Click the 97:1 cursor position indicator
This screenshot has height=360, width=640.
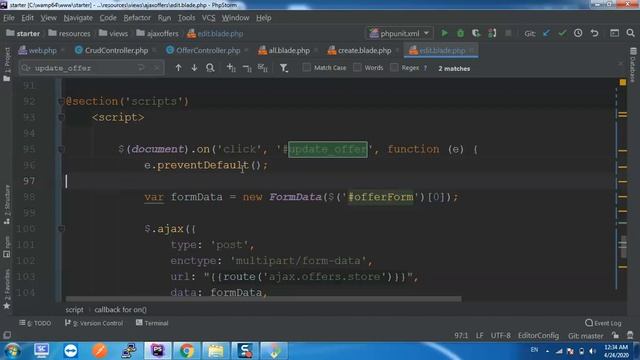click(x=461, y=336)
